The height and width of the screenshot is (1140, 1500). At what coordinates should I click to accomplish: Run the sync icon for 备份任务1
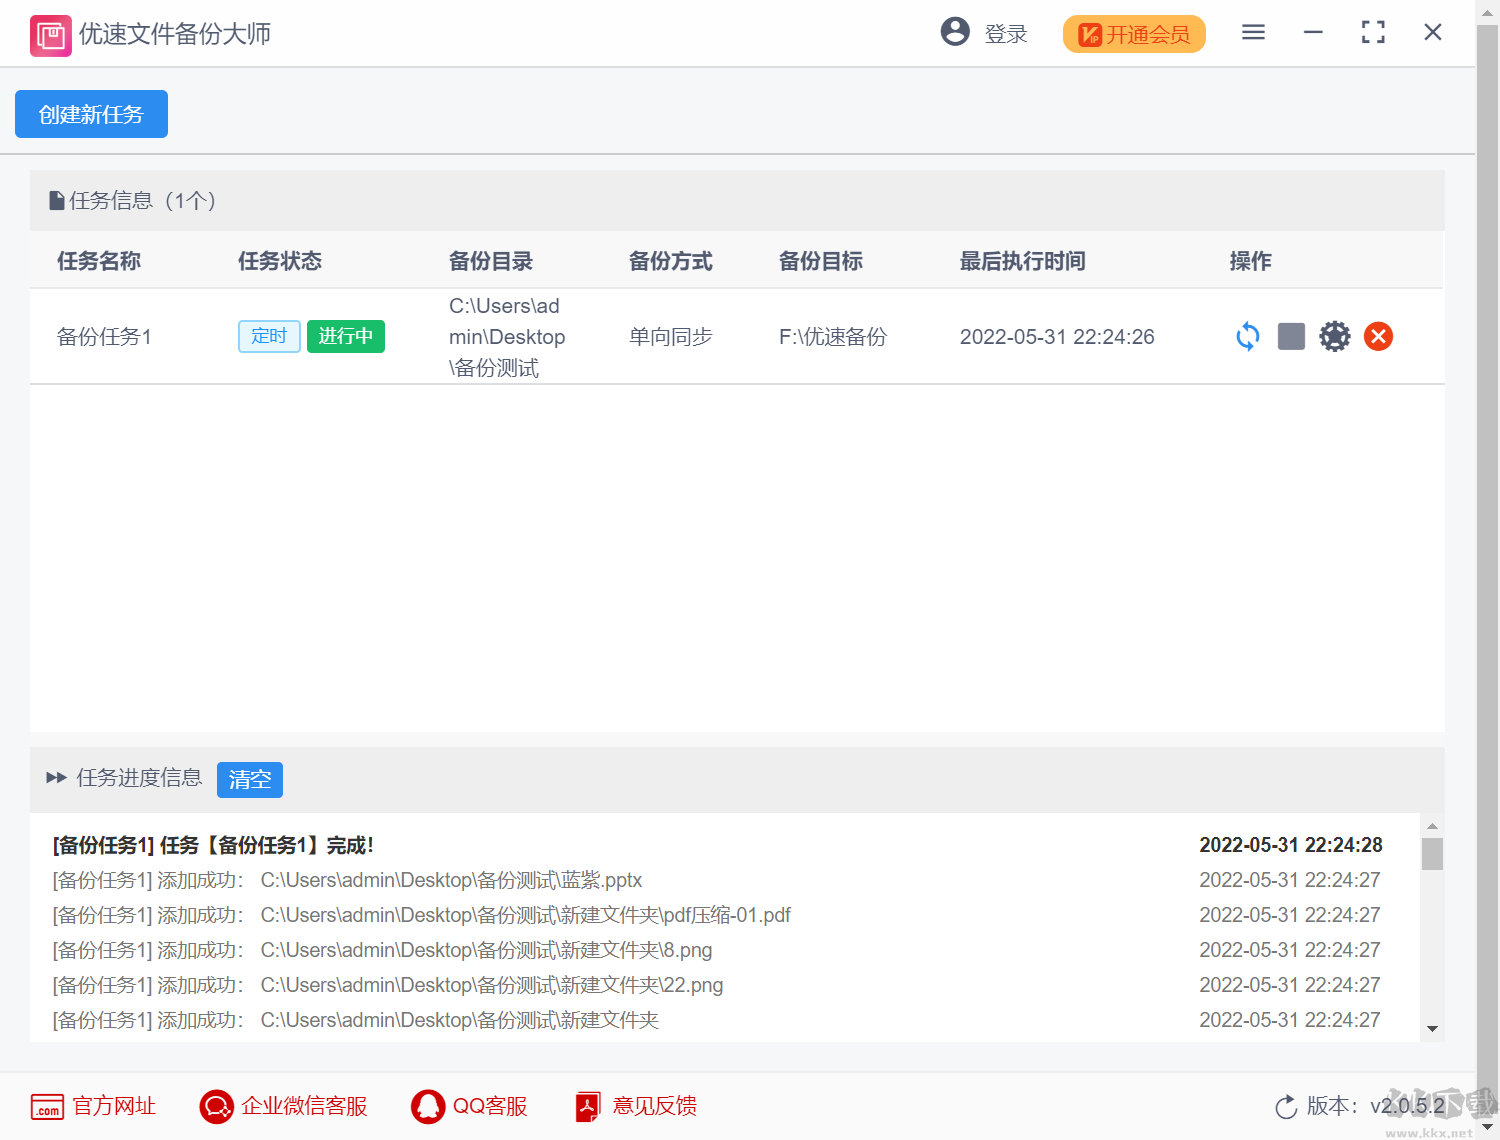1247,336
